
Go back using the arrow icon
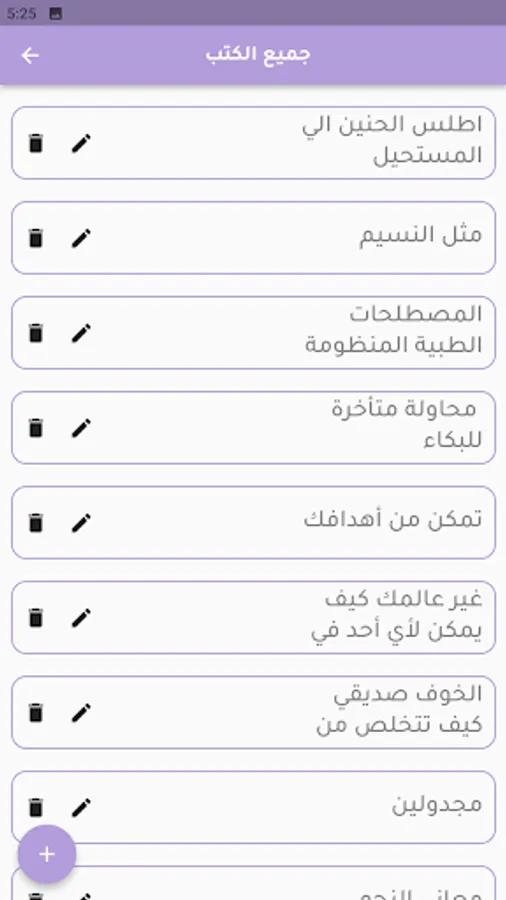(x=30, y=56)
